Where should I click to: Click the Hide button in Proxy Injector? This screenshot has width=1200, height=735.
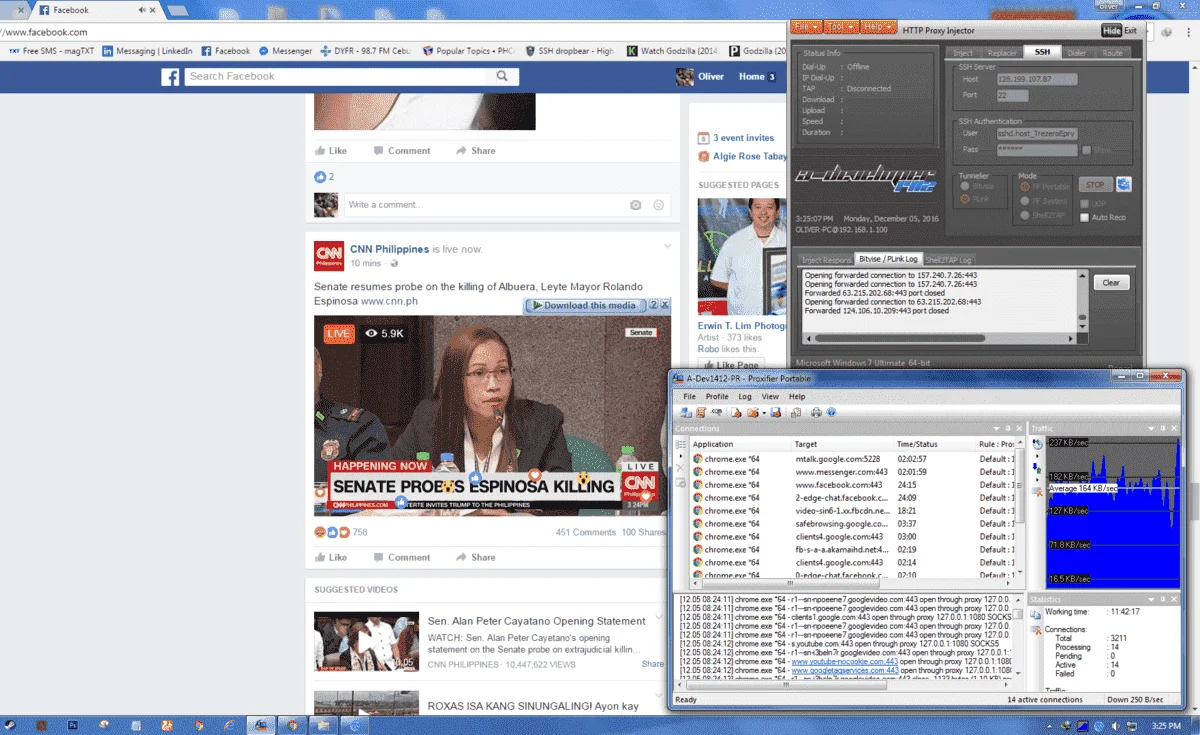pyautogui.click(x=1111, y=31)
